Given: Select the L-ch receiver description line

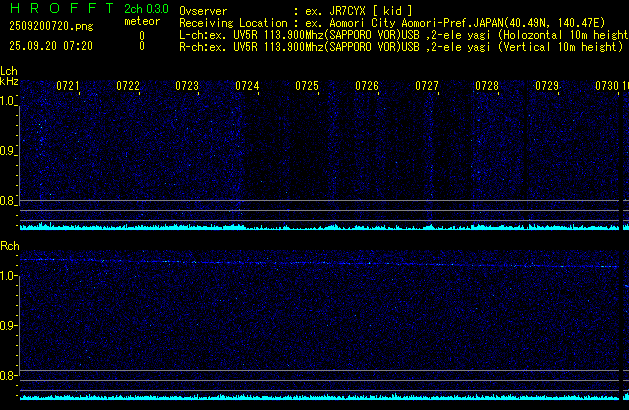Looking at the screenshot, I should pyautogui.click(x=400, y=34).
